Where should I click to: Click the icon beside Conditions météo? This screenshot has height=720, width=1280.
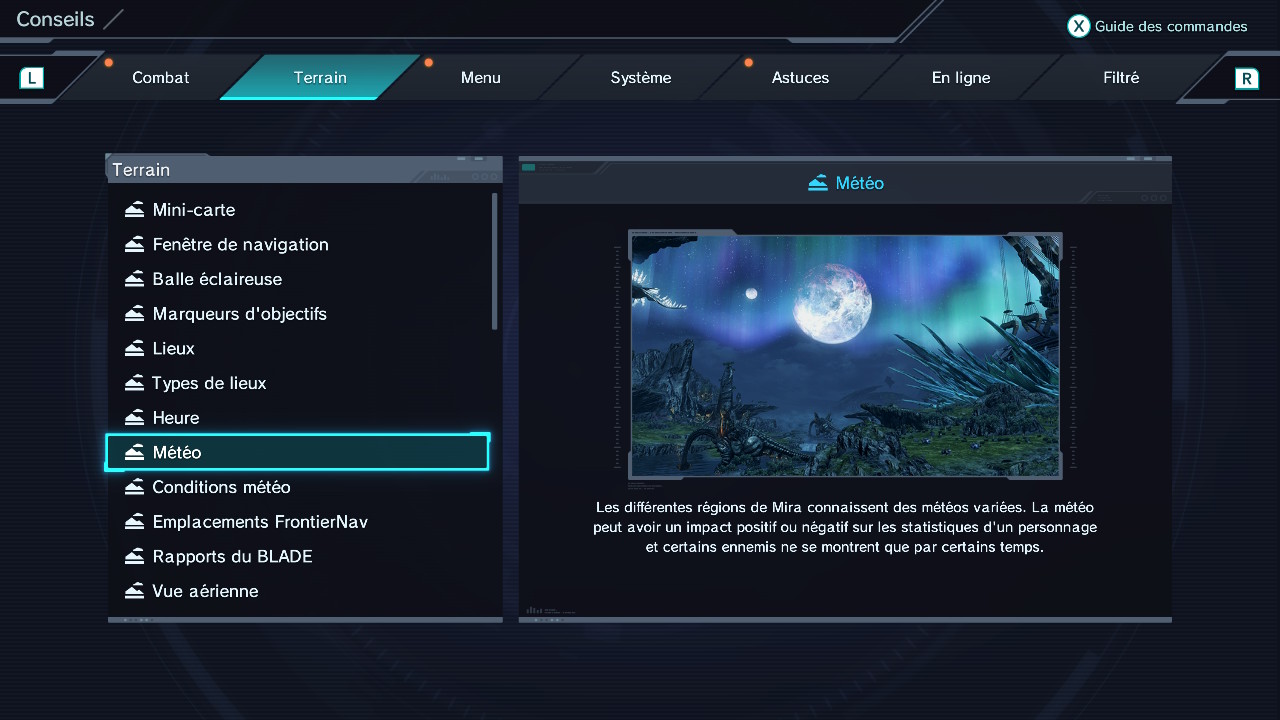coord(134,487)
